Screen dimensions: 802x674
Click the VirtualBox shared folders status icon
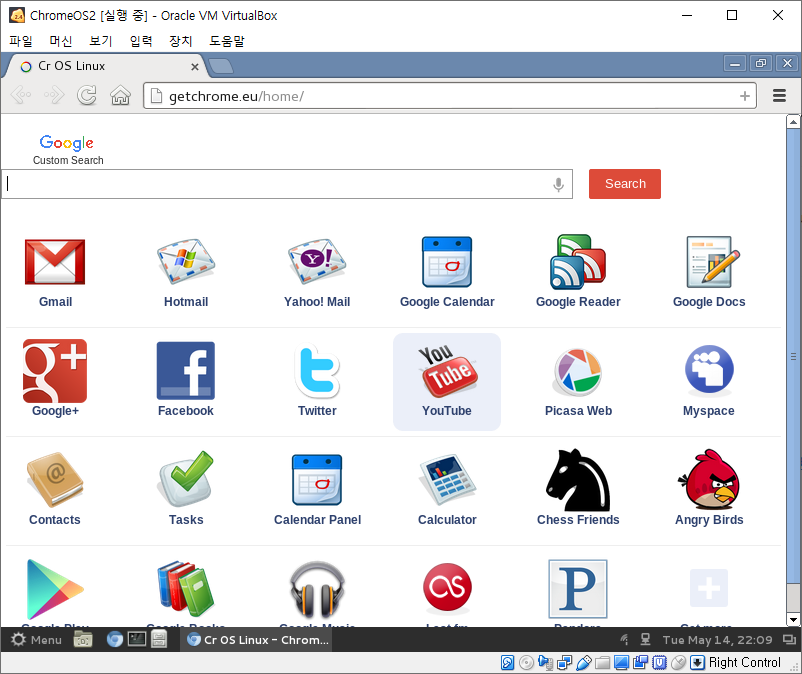click(602, 663)
